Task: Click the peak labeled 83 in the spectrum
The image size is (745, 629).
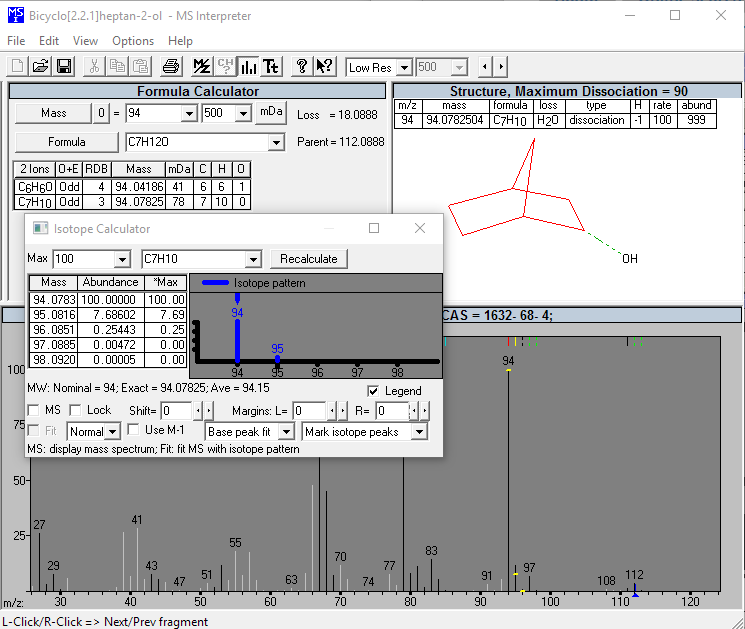Action: point(431,575)
